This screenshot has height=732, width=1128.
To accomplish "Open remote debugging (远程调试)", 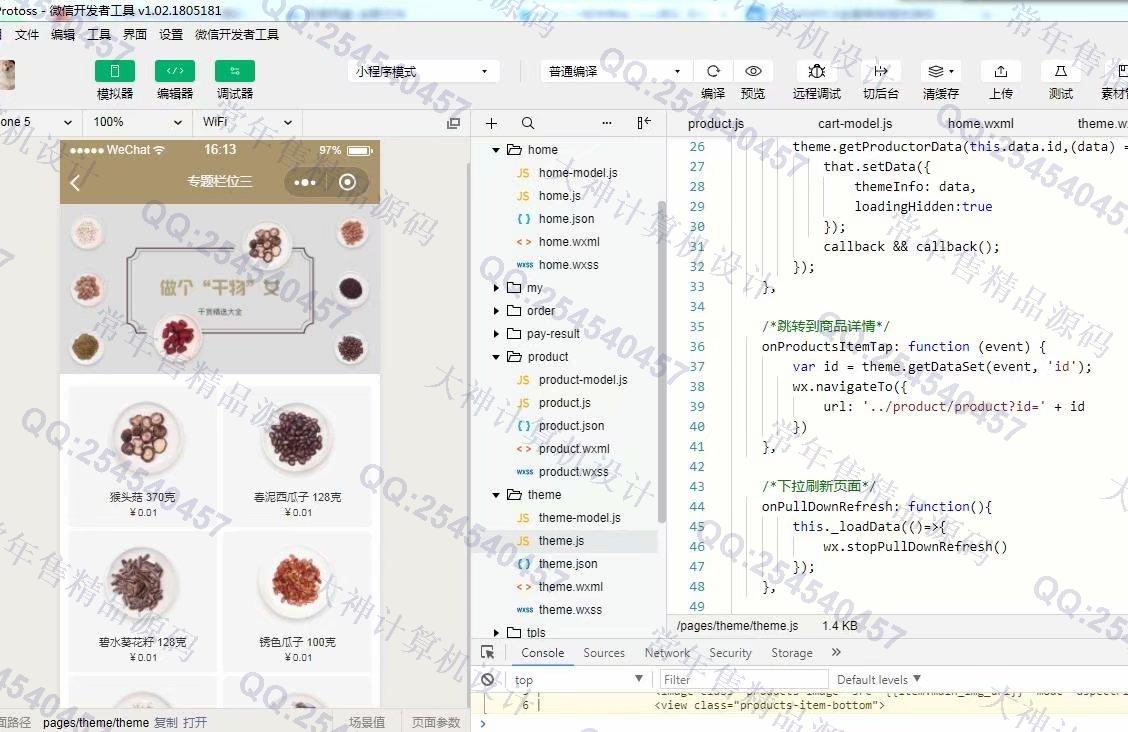I will point(817,71).
